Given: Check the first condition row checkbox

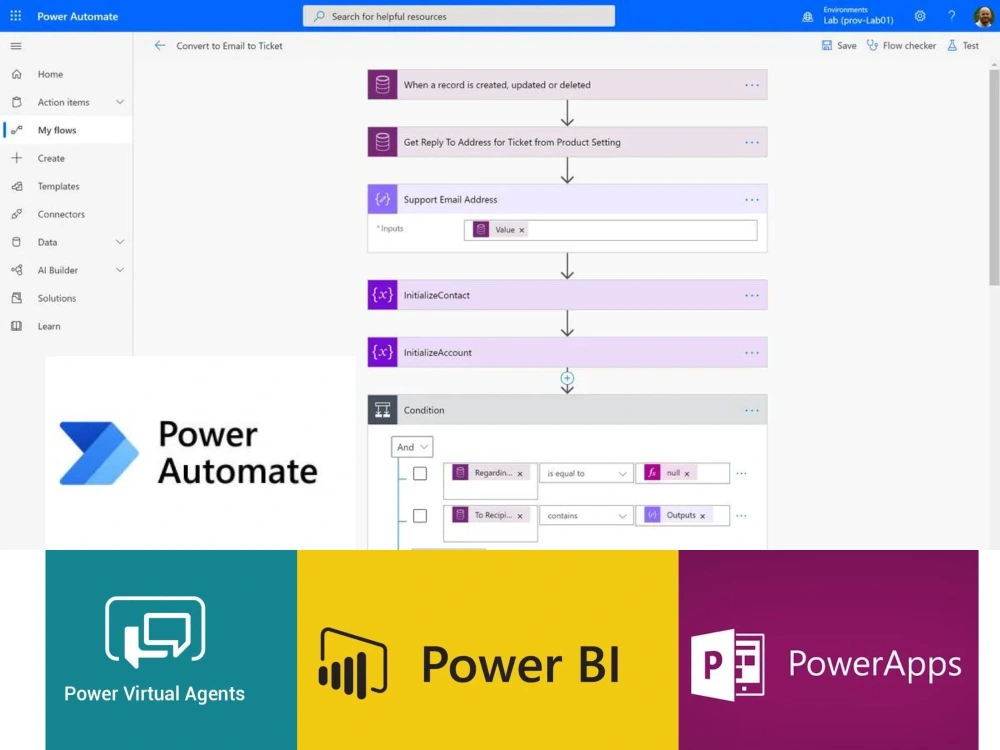Looking at the screenshot, I should (x=421, y=473).
